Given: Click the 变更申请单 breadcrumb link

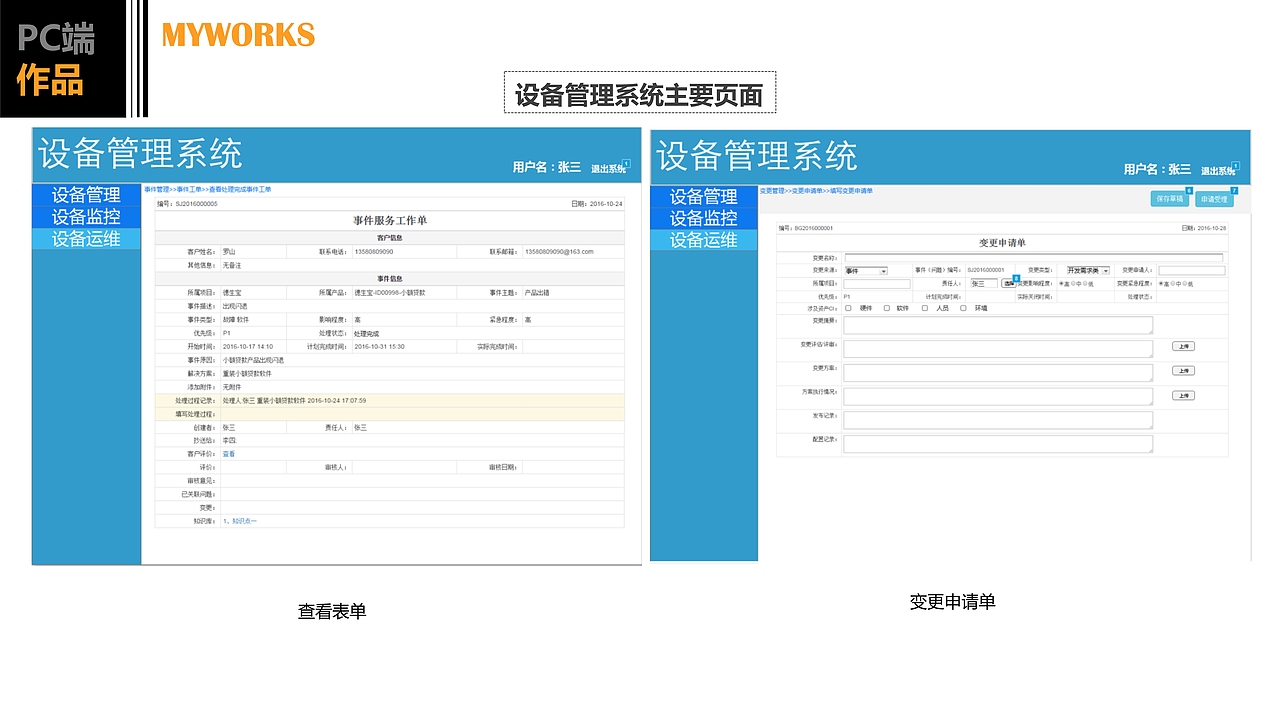Looking at the screenshot, I should pos(807,190).
